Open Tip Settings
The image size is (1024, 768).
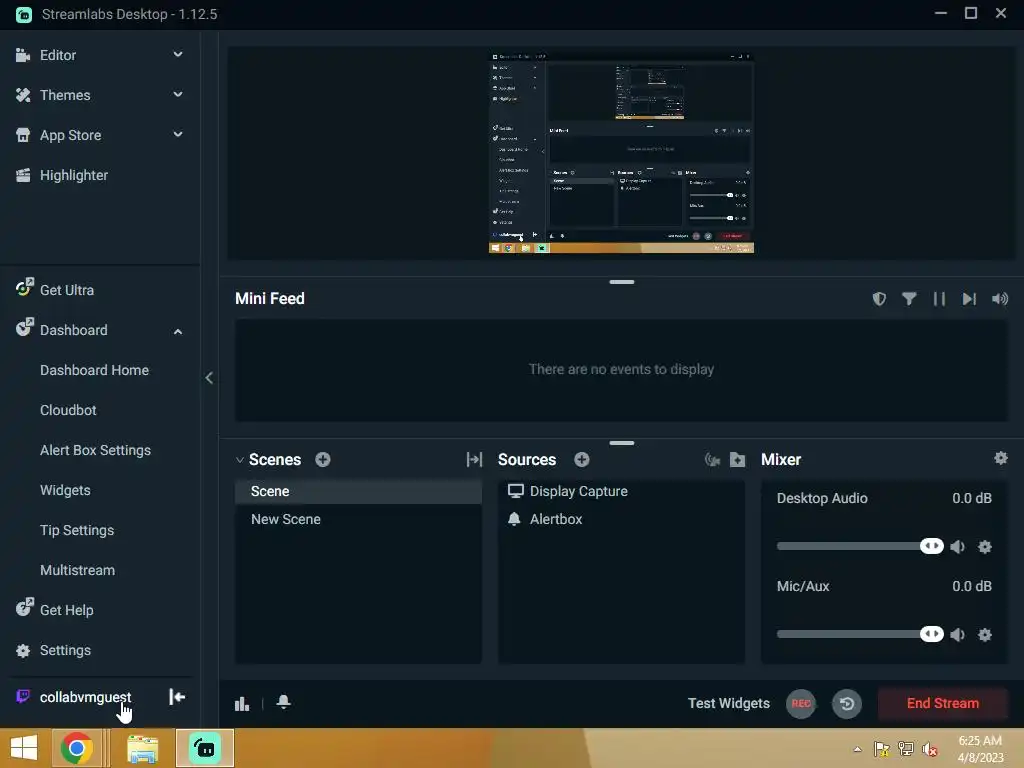[x=77, y=530]
